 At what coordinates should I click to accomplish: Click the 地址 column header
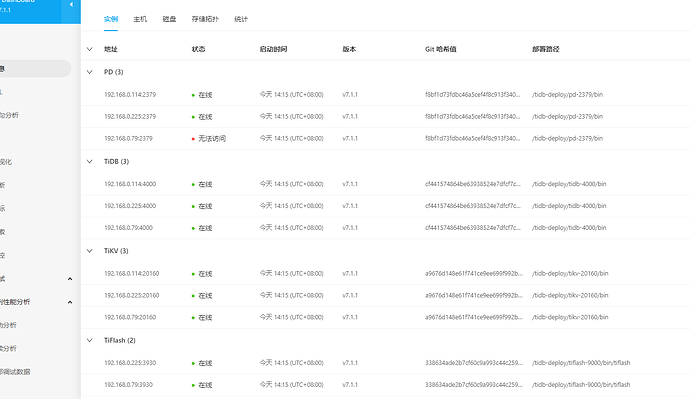coord(110,49)
